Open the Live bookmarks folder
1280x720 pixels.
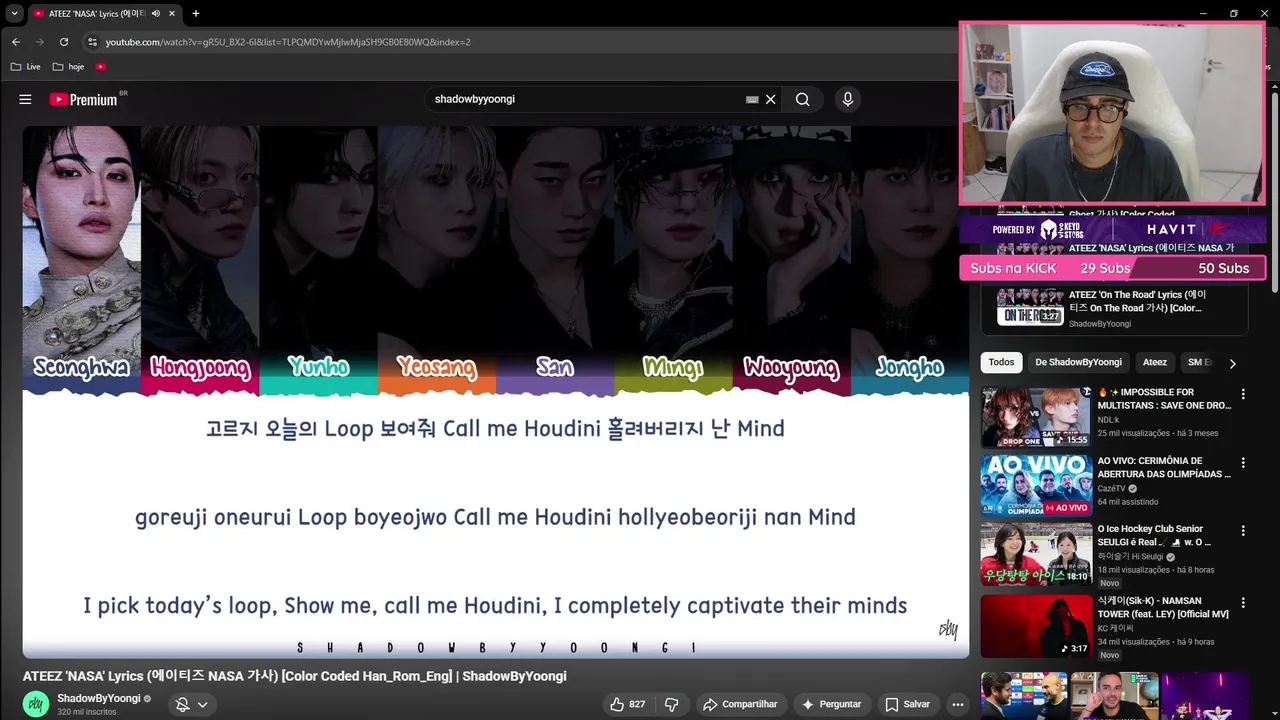26,67
